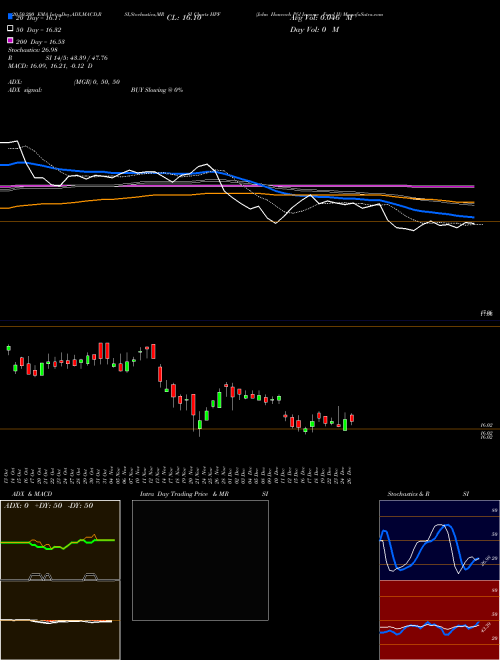Click the 'SI 14/5: 43.39 / 47.76' value
Image resolution: width=500 pixels, height=660 pixels.
77,58
